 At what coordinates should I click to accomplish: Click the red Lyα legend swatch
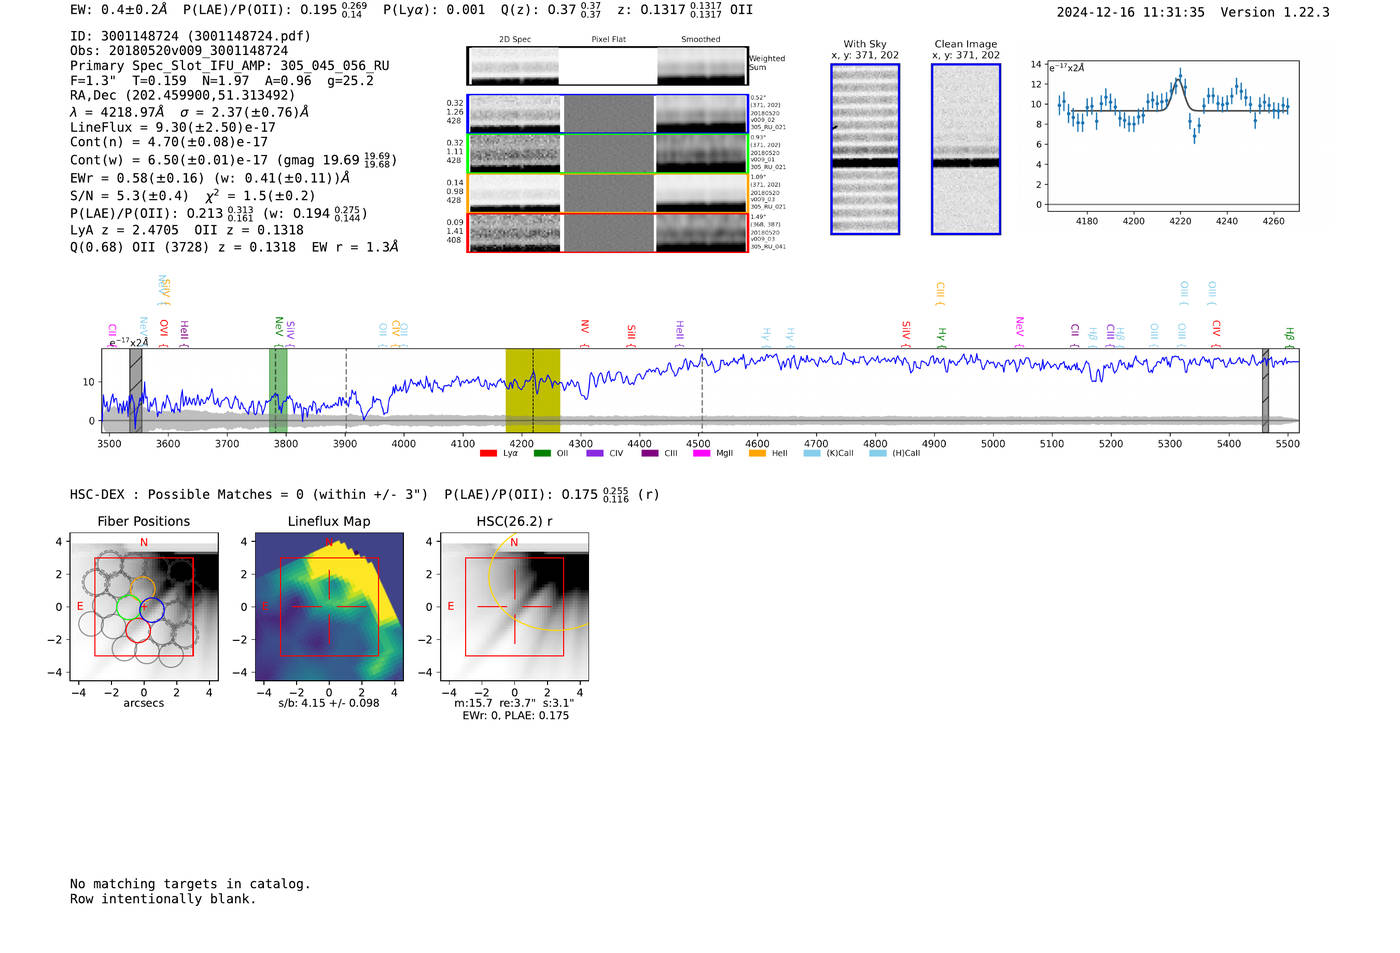click(x=488, y=454)
